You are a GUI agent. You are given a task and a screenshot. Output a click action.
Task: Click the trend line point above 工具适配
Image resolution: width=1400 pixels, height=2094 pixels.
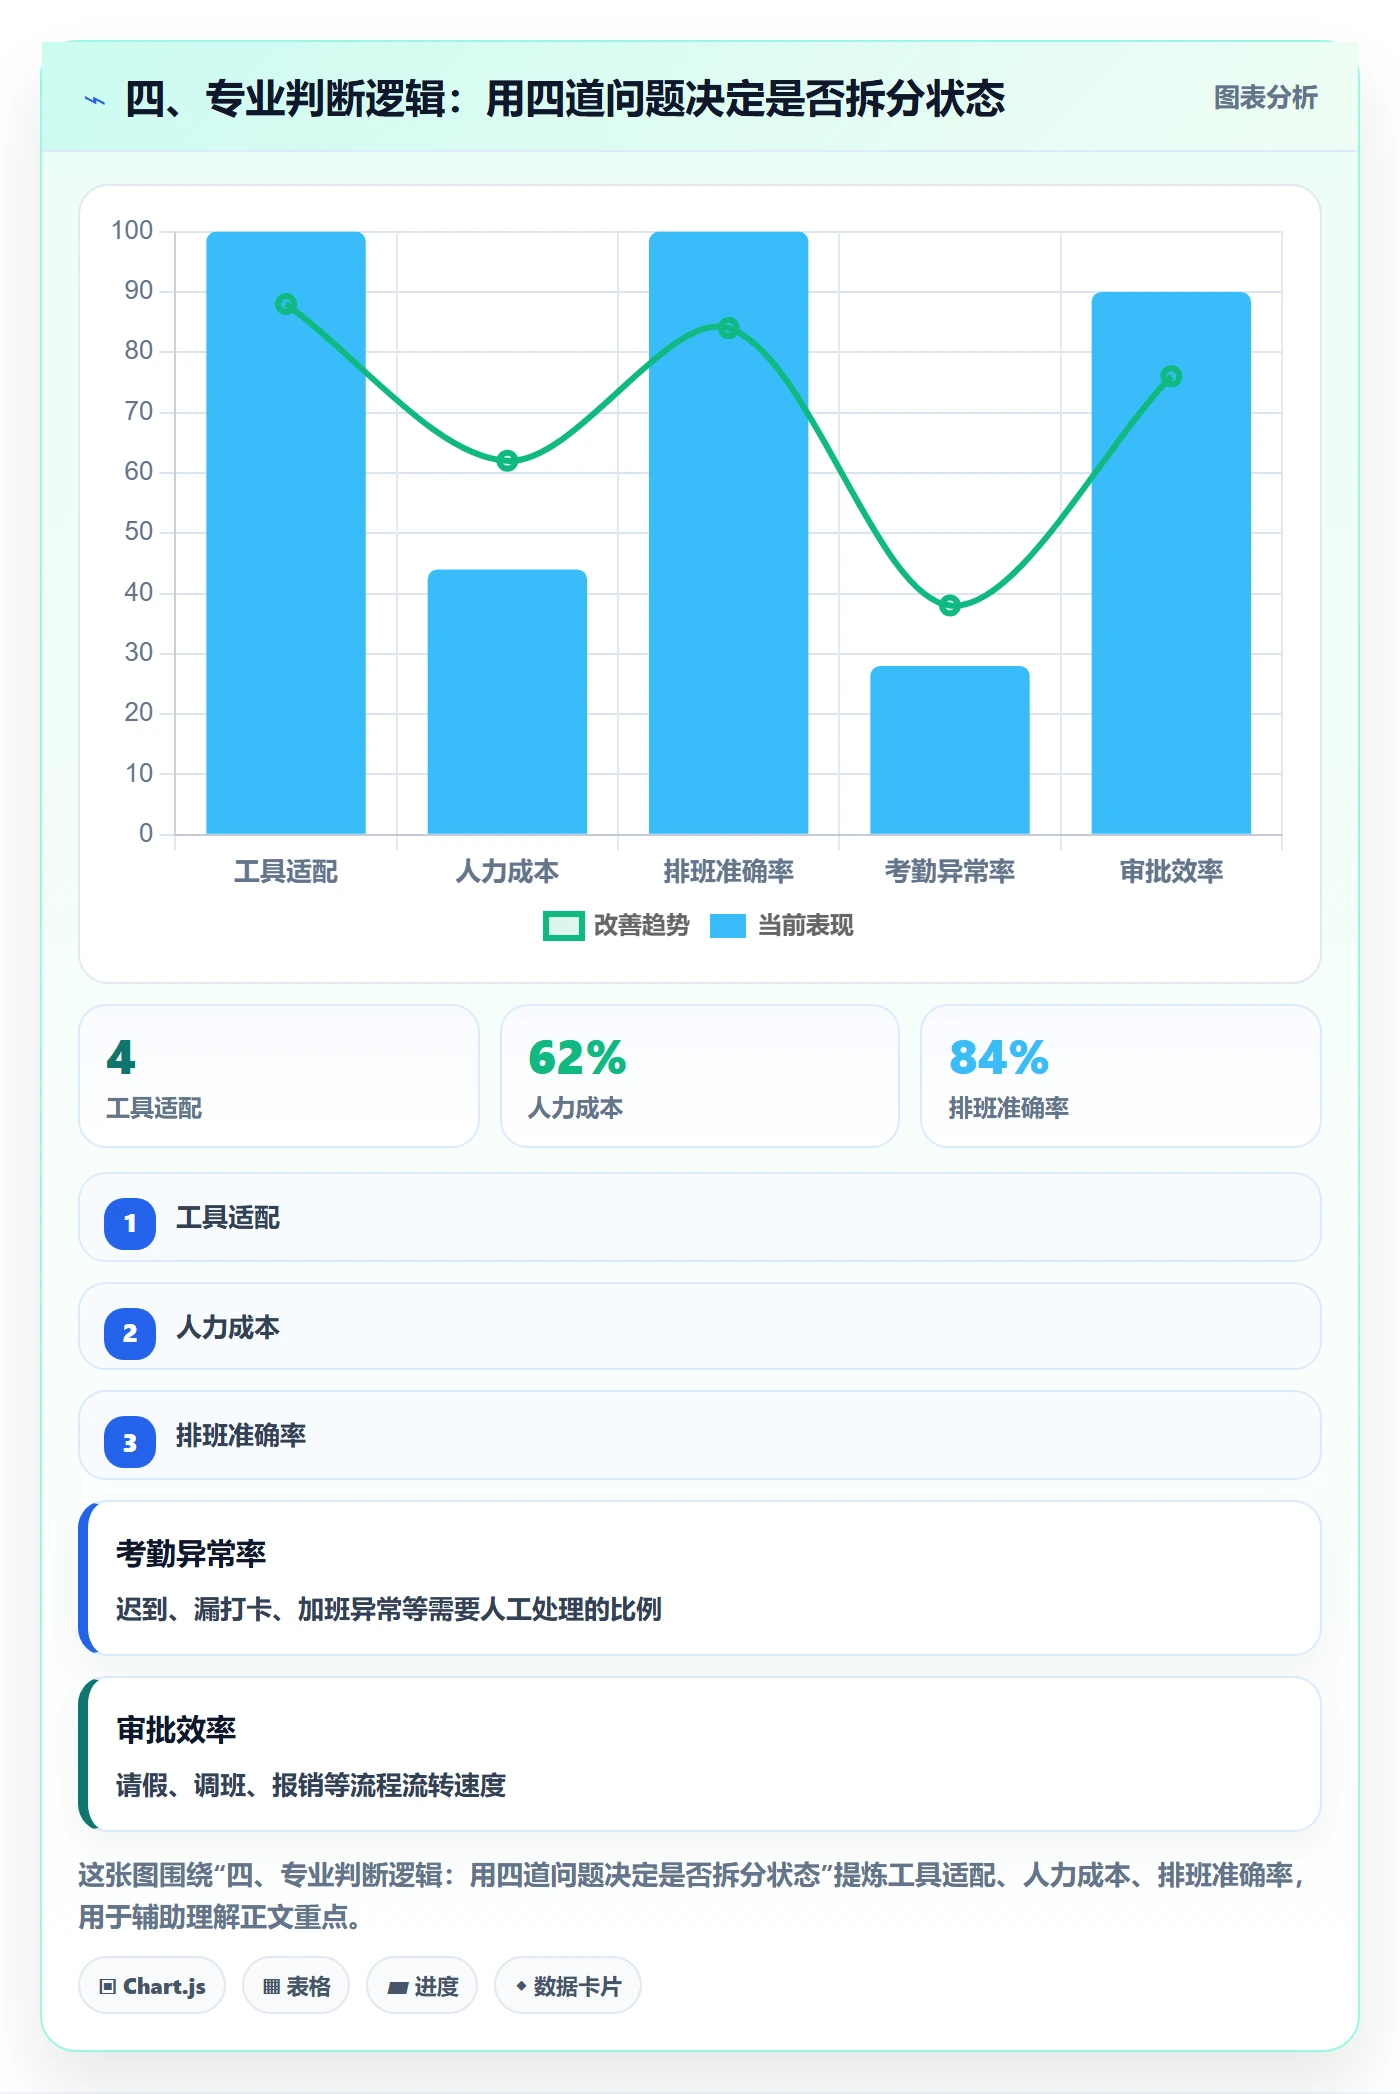pos(286,304)
